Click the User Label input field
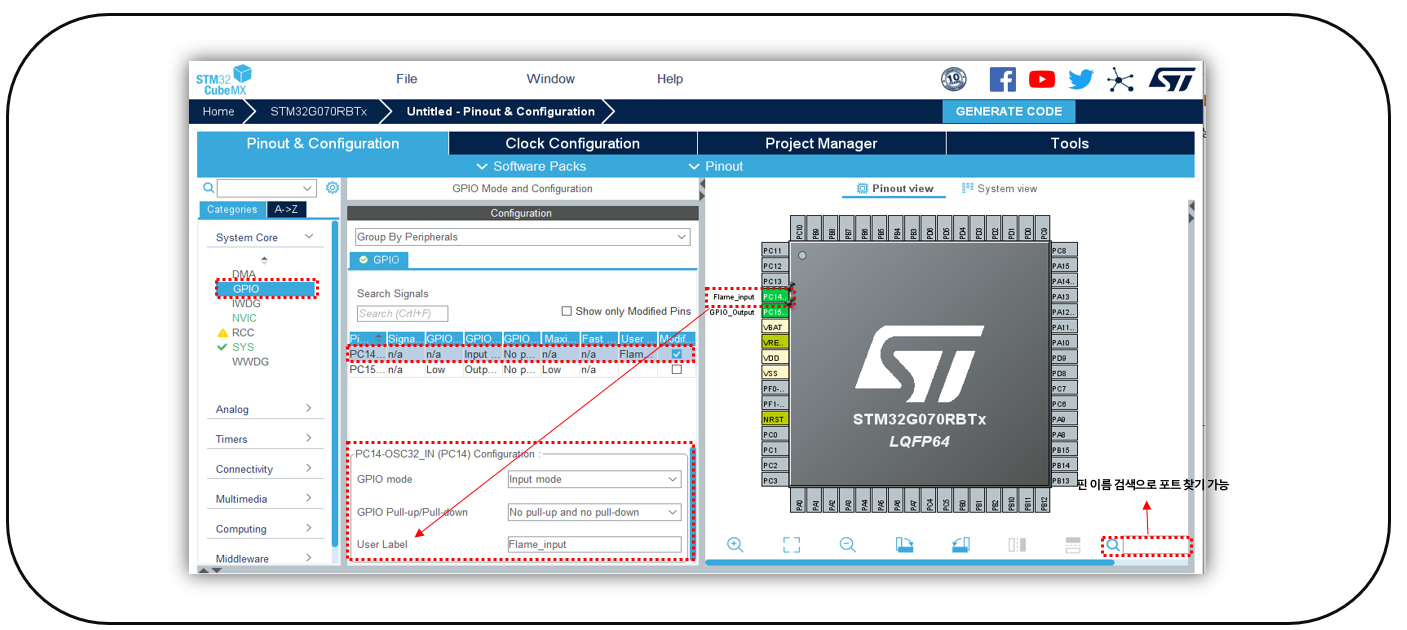1407x630 pixels. [595, 545]
